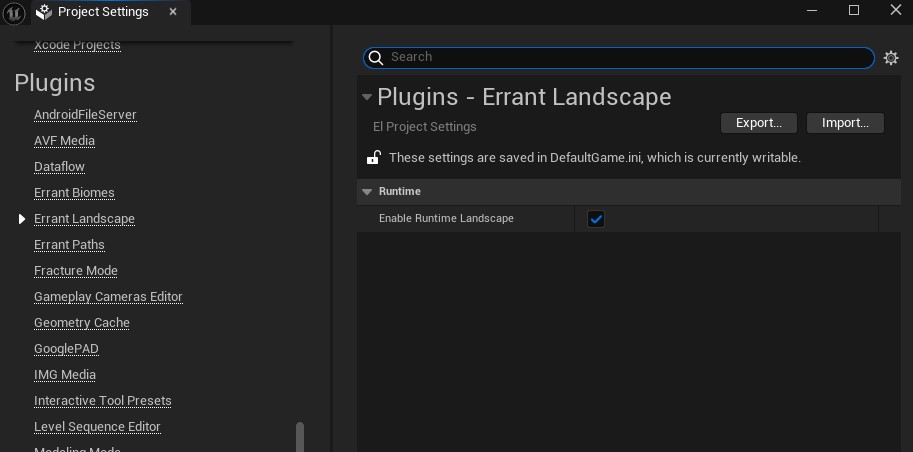
Task: Click the Enable Runtime Landscape label
Action: 446,218
